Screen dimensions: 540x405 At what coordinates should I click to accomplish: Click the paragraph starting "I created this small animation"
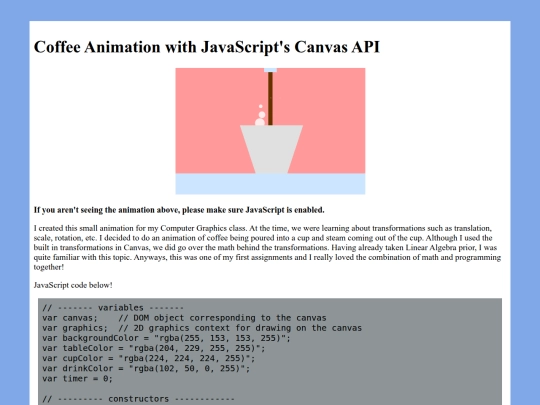[x=267, y=247]
